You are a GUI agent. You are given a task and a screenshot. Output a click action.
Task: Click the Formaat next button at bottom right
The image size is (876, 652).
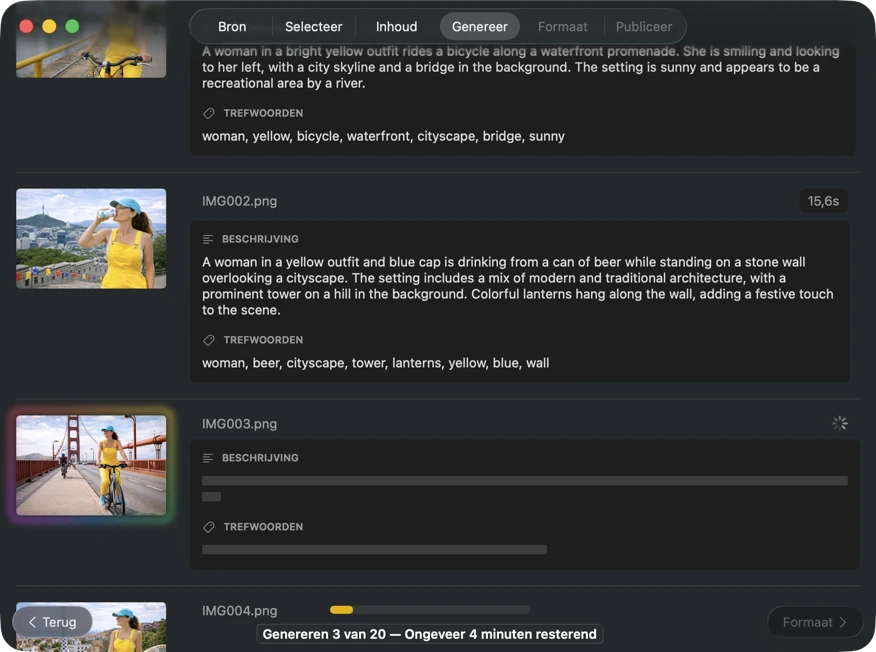(814, 622)
